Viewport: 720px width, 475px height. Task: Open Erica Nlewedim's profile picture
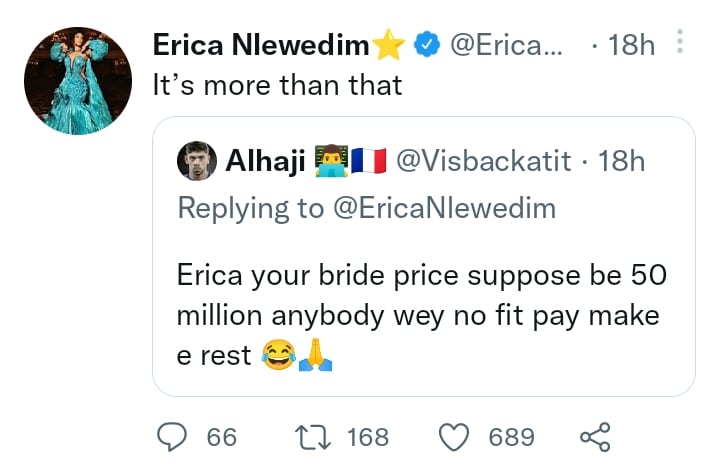(x=78, y=81)
